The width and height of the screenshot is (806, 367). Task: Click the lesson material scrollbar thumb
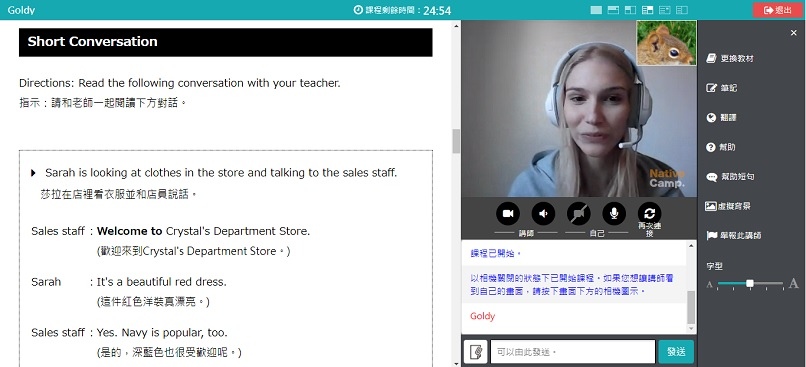pyautogui.click(x=456, y=141)
